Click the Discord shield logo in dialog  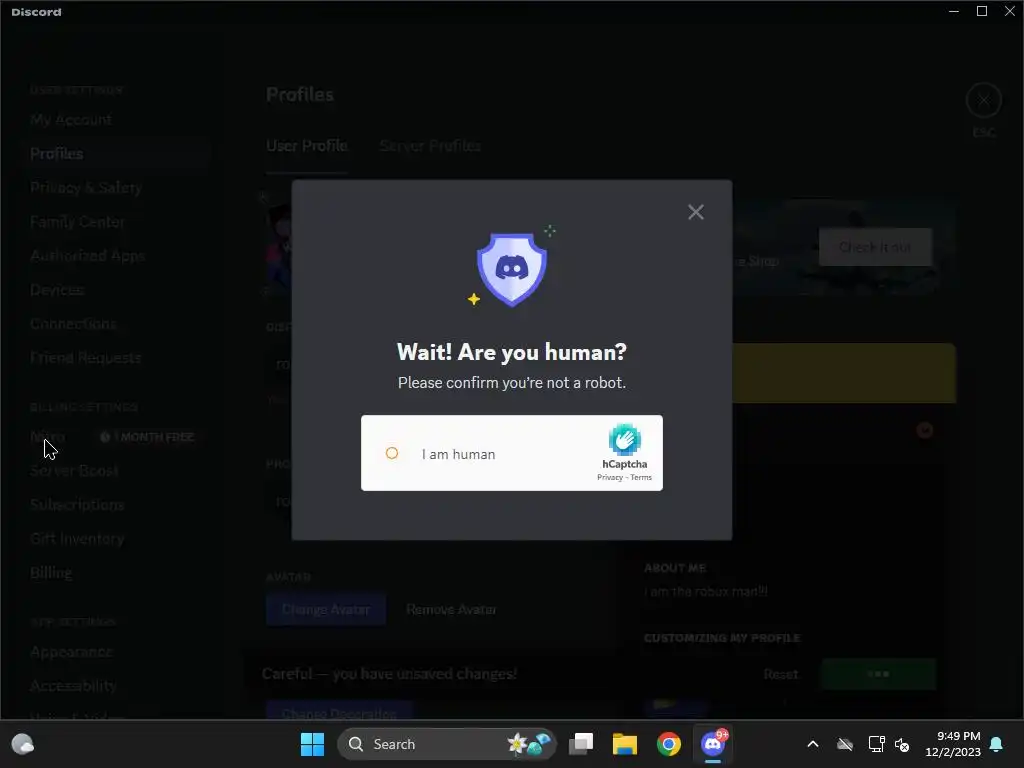pos(511,269)
